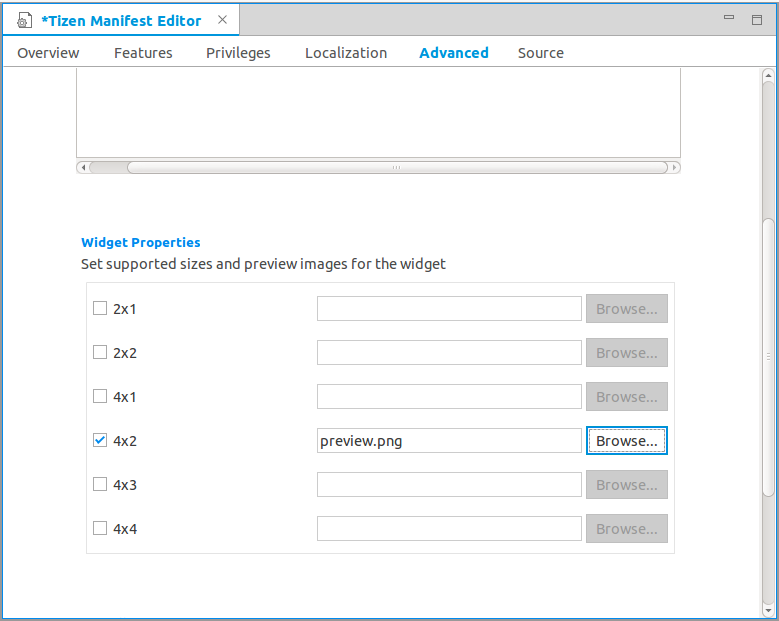Uncheck the 4x2 widget size
The height and width of the screenshot is (621, 779).
point(100,440)
